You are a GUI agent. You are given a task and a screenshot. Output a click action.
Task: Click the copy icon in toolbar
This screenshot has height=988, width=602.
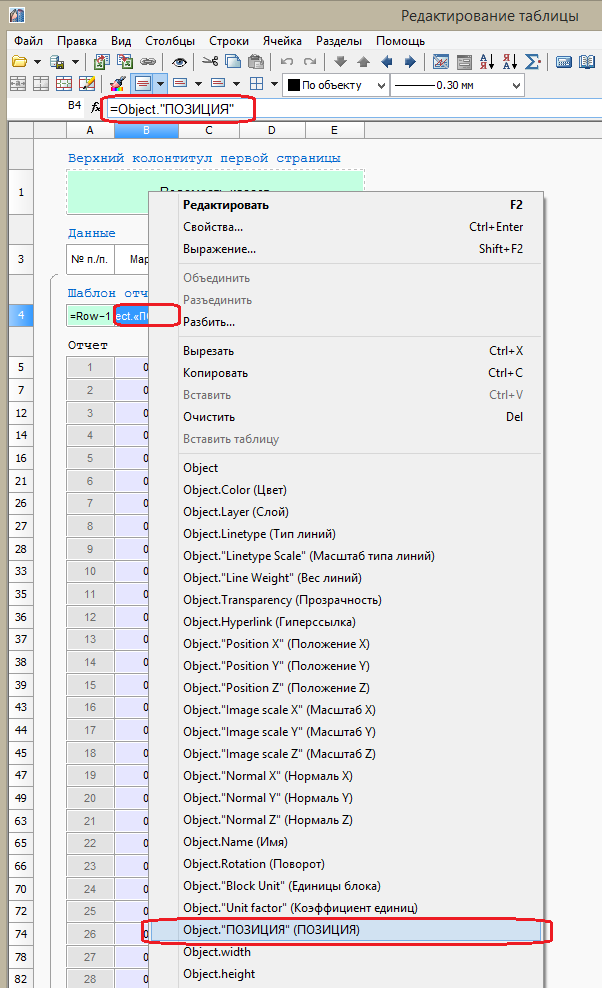233,62
